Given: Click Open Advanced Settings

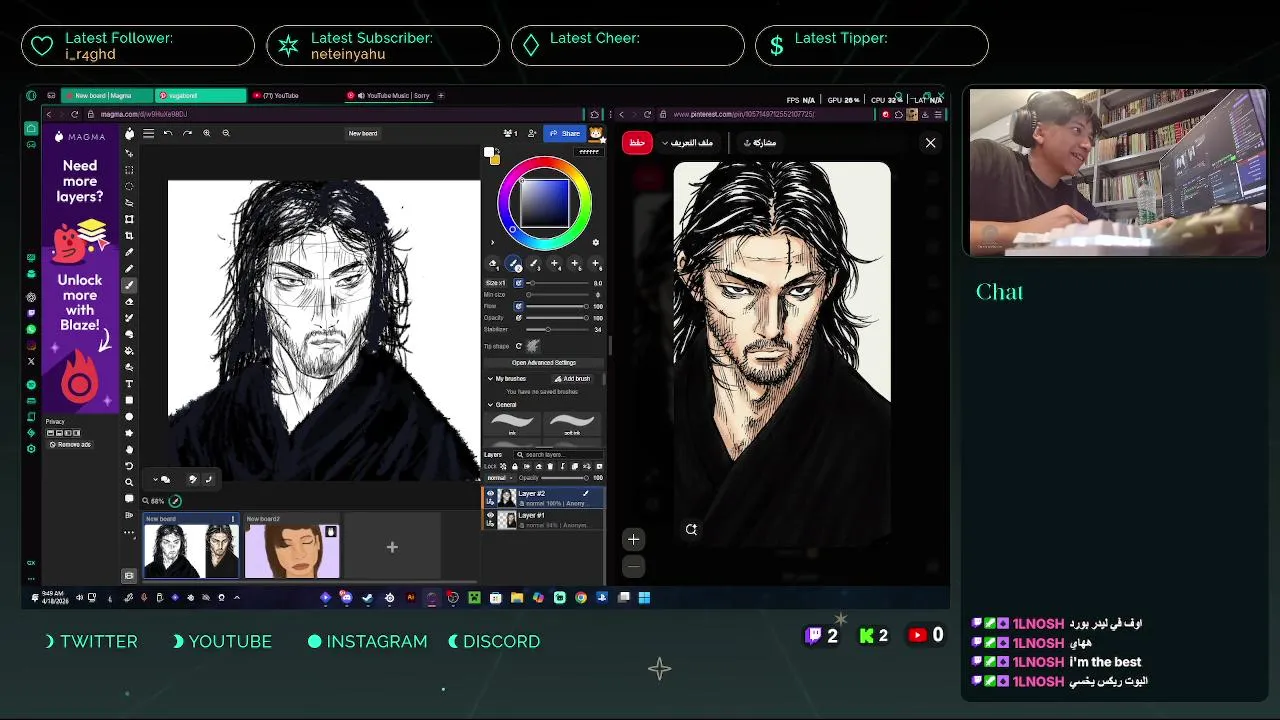Looking at the screenshot, I should point(544,363).
